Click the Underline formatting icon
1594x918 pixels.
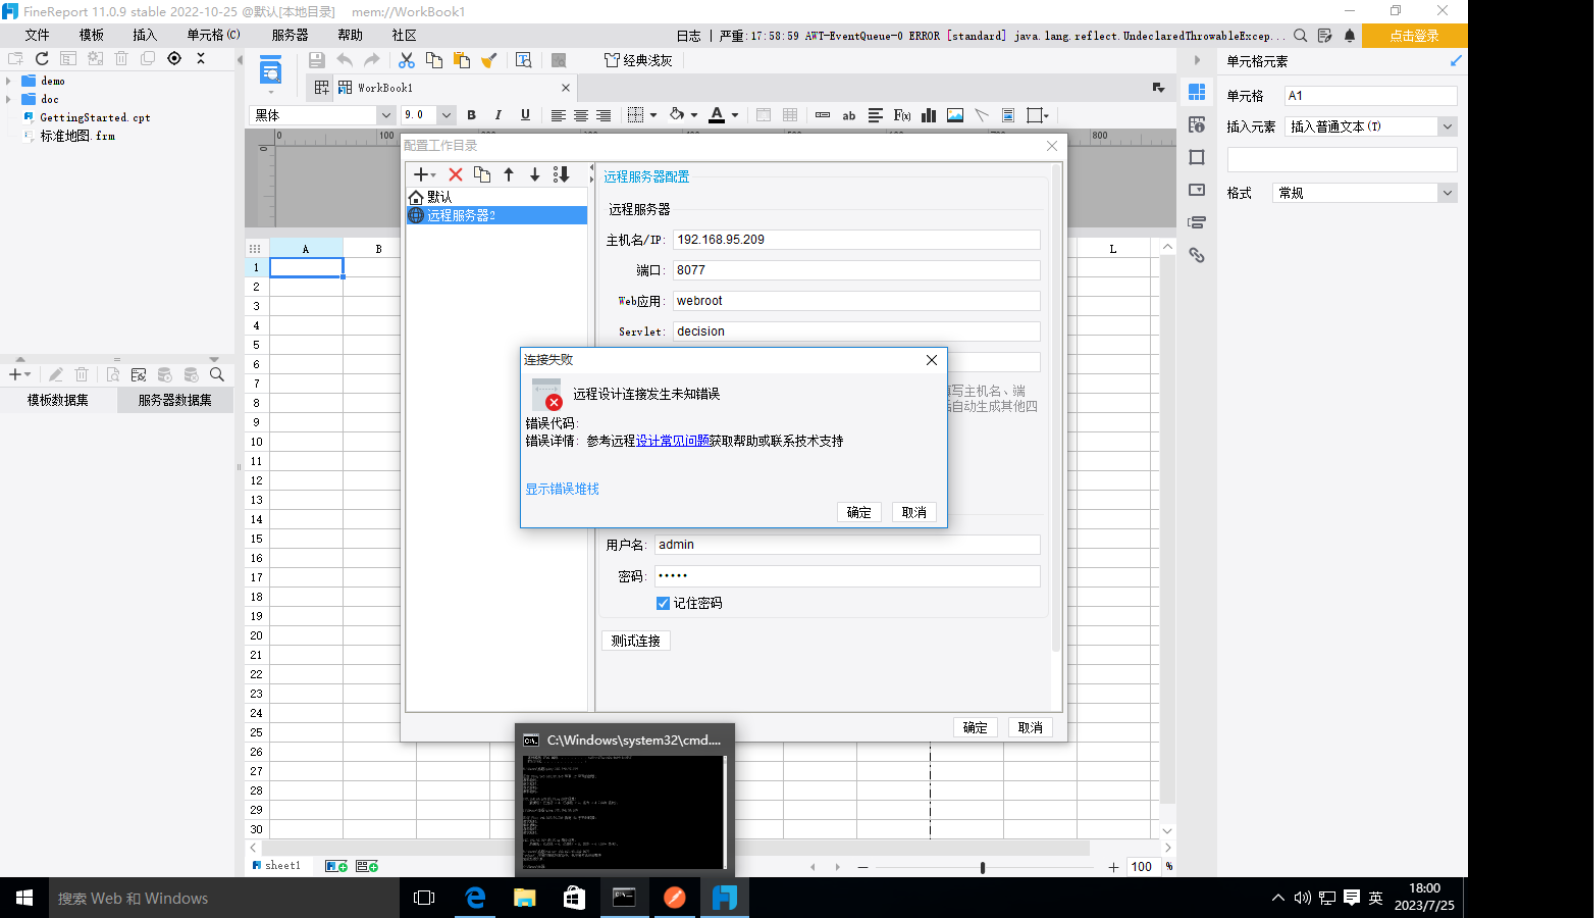[x=525, y=115]
